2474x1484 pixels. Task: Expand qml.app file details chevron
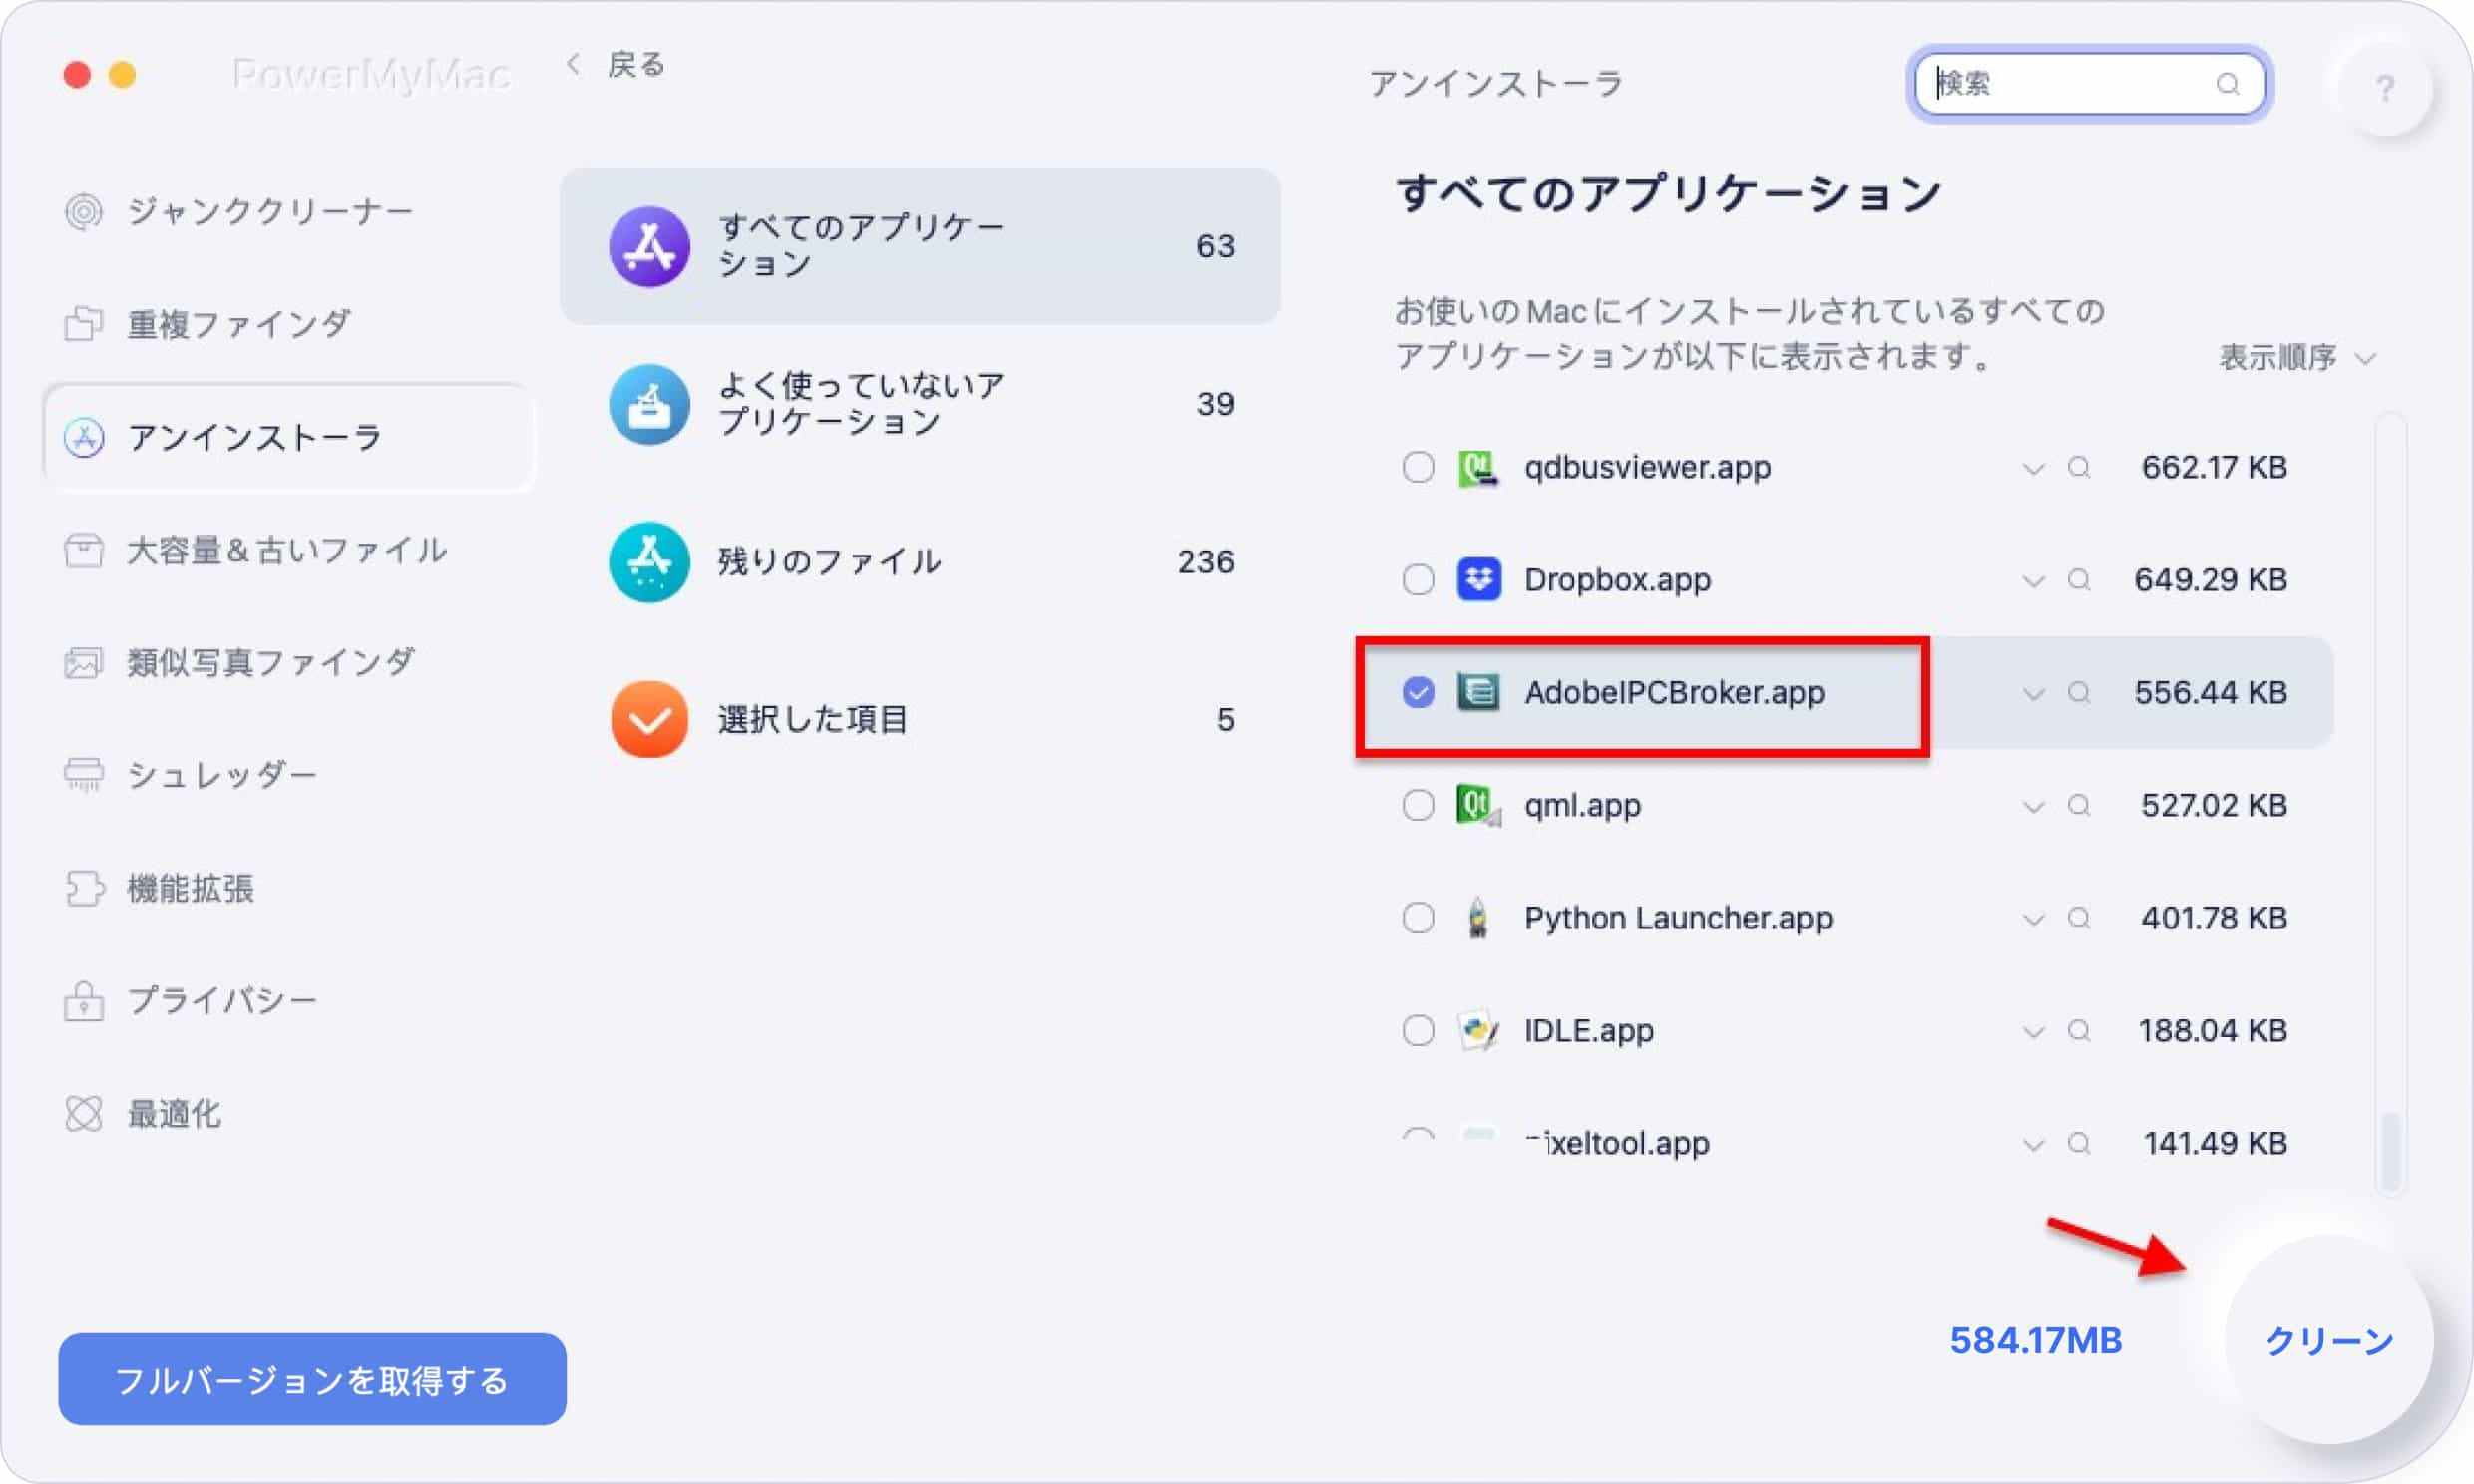2033,806
